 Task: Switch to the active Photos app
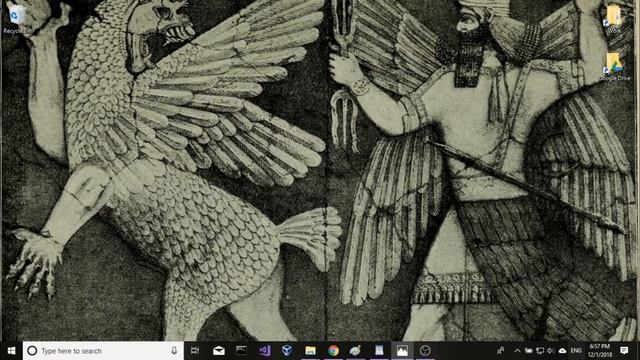click(x=402, y=351)
